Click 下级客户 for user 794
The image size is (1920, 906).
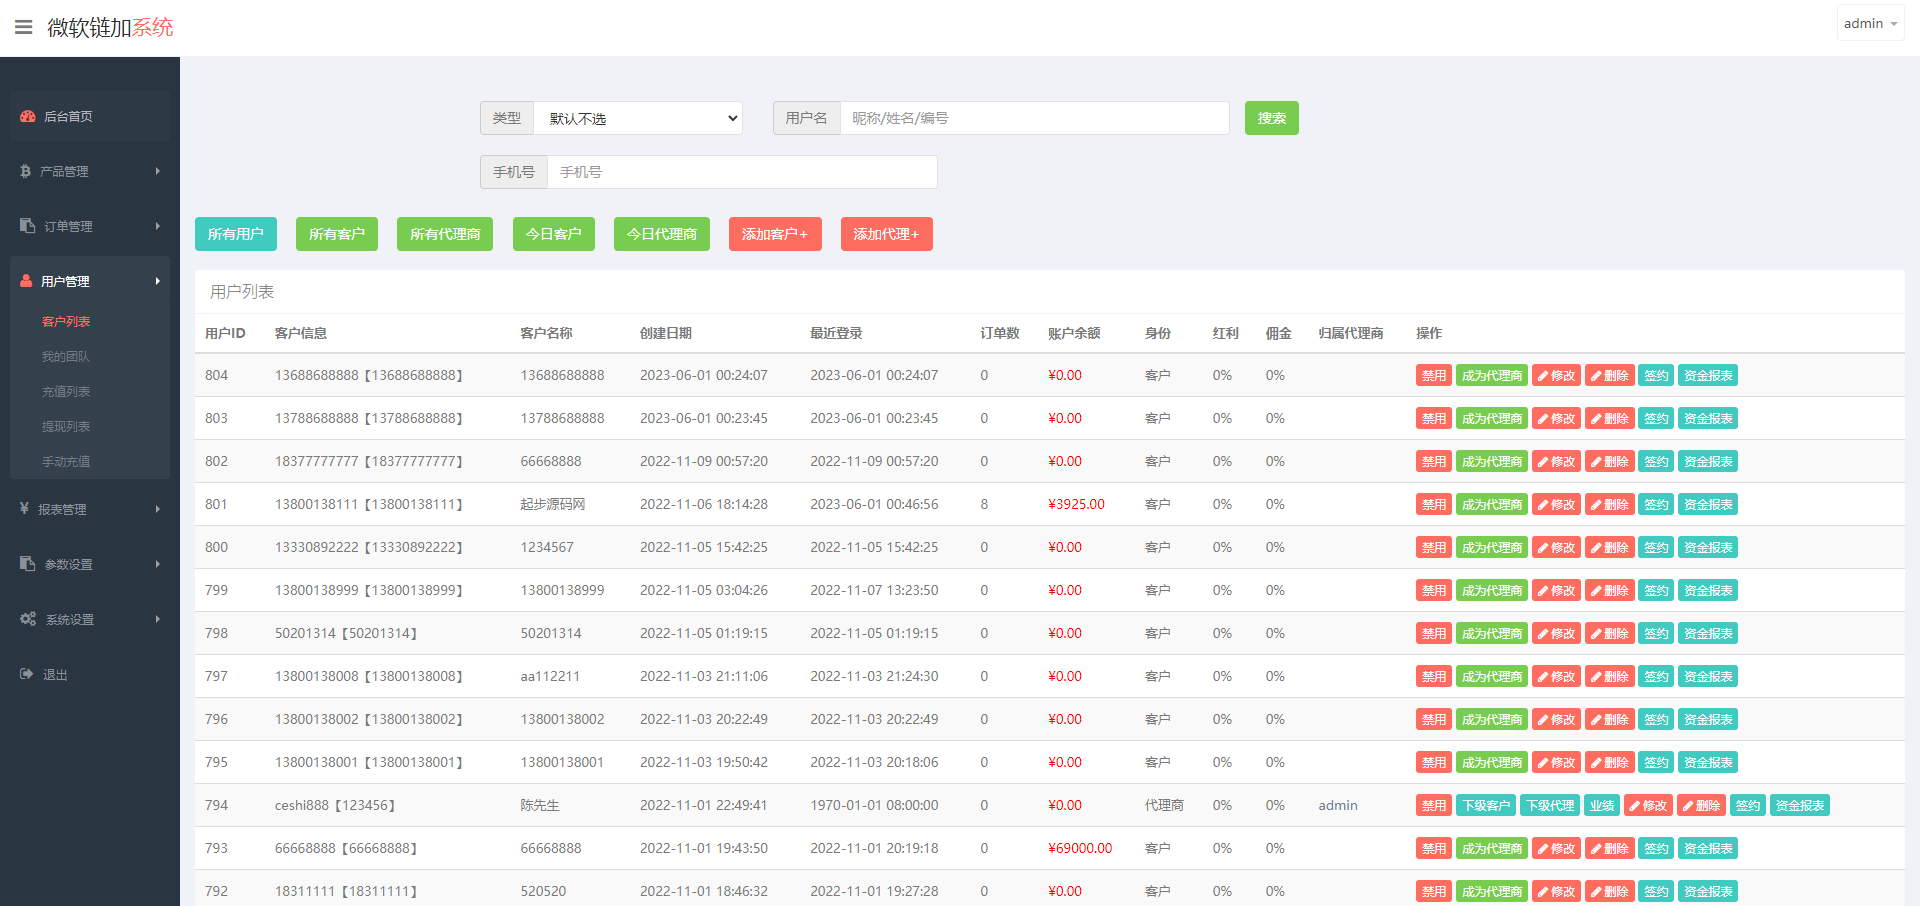click(1485, 806)
